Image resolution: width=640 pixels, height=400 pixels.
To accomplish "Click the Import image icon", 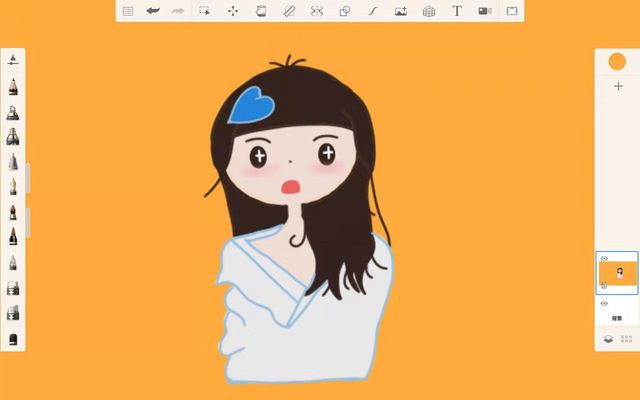I will point(401,11).
